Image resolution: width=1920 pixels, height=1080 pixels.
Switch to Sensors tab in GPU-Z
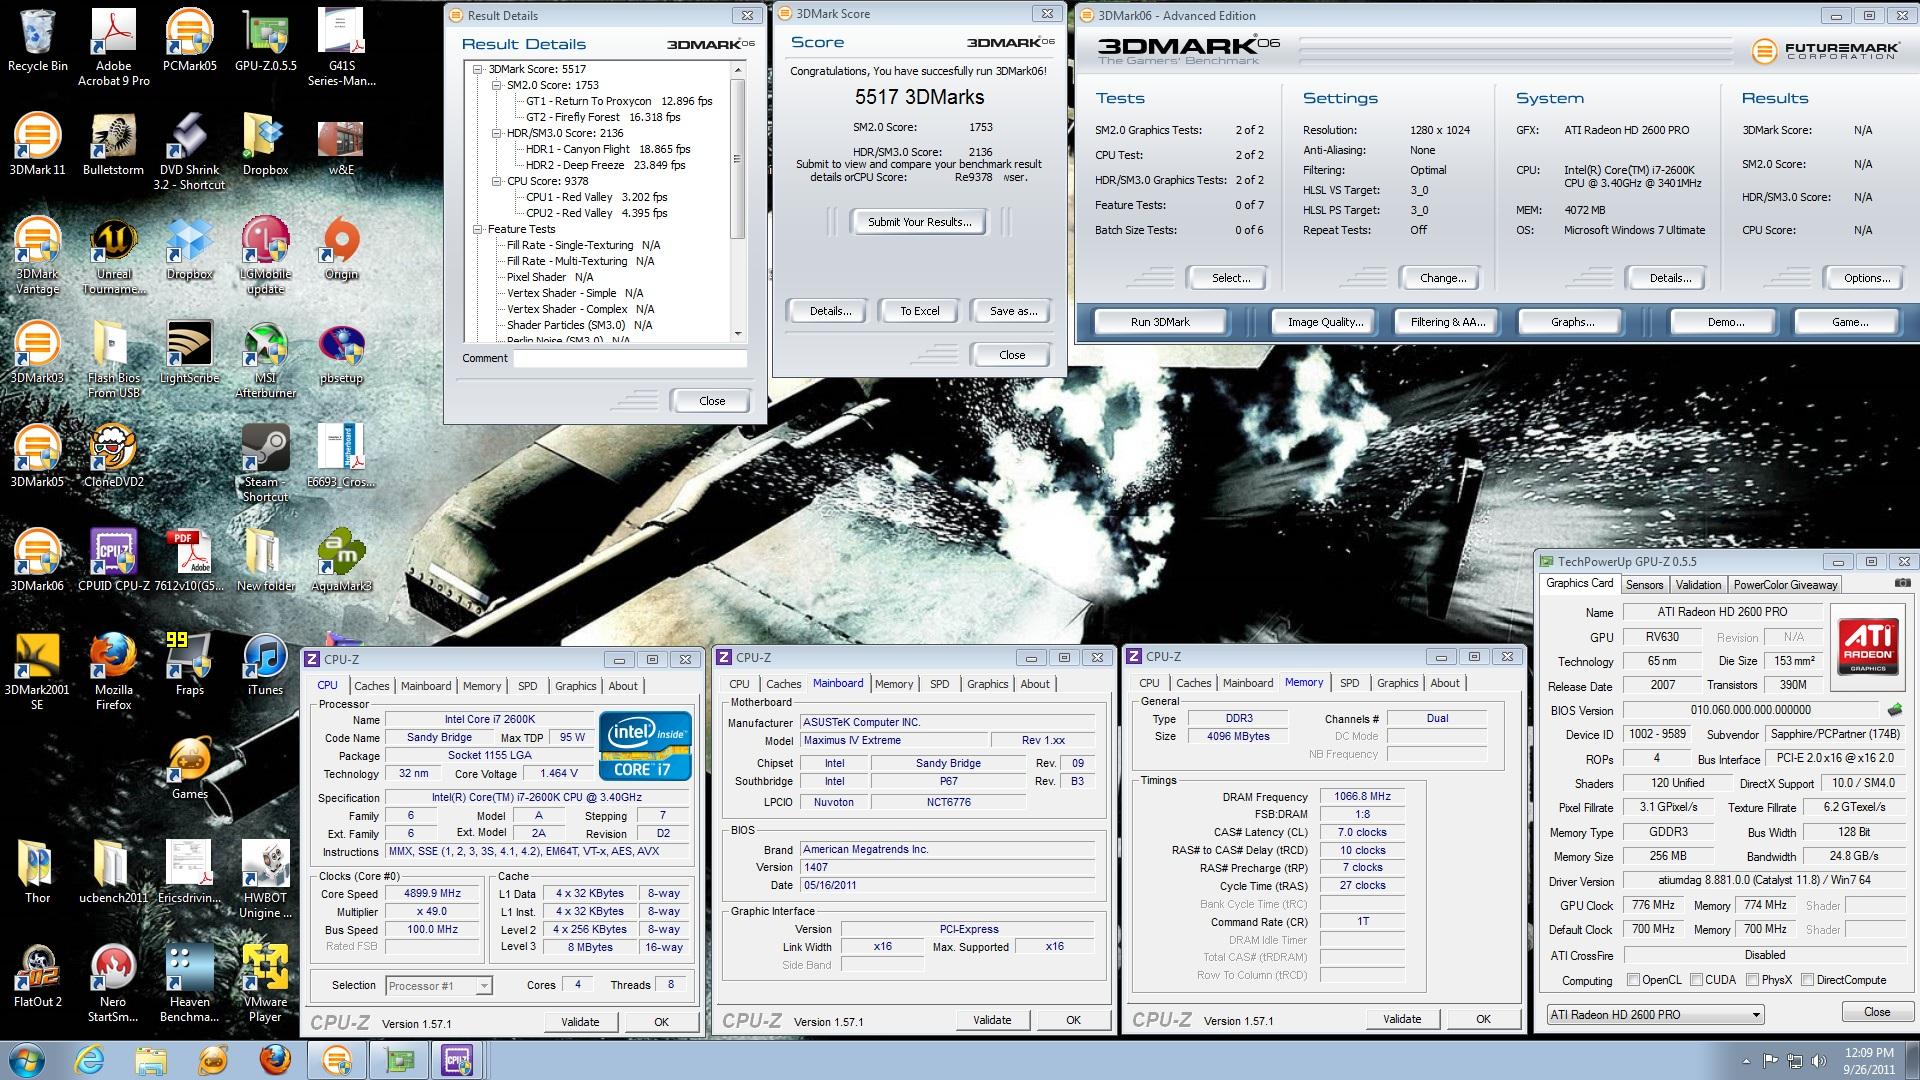point(1644,585)
